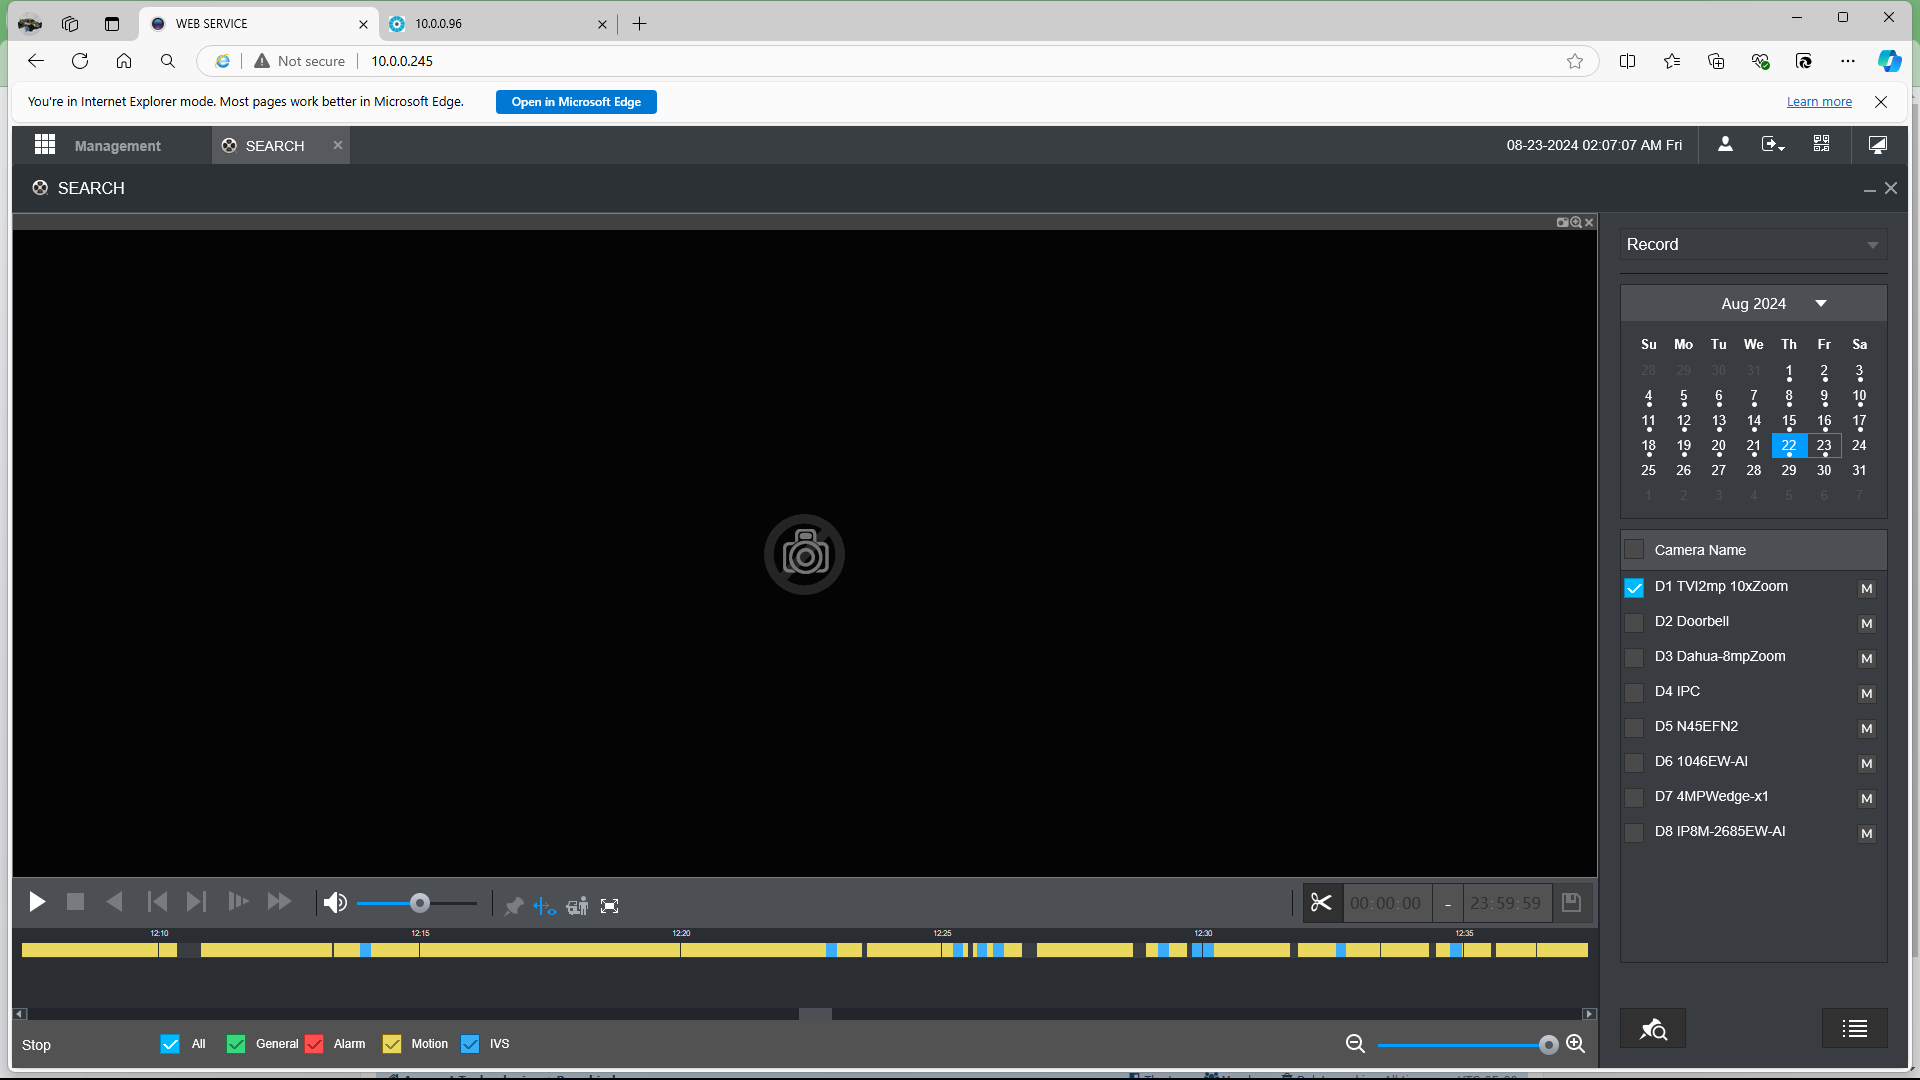This screenshot has height=1080, width=1920.
Task: Jump to the previous frame
Action: pos(157,902)
